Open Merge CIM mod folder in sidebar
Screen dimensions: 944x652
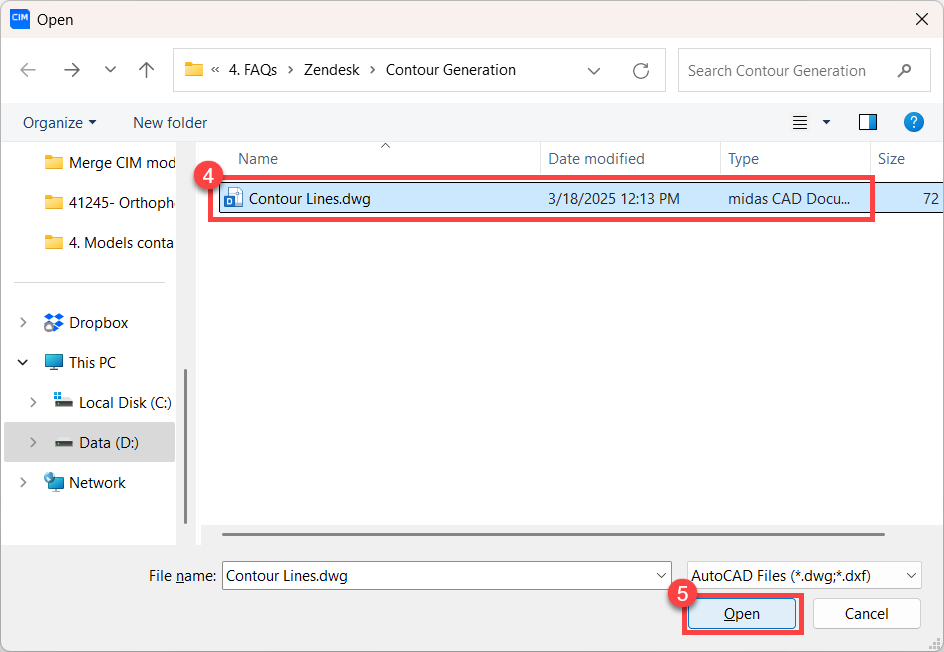pos(109,163)
